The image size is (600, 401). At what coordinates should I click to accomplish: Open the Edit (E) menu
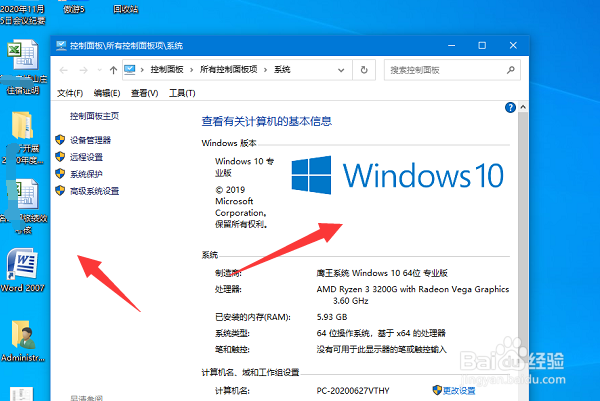[x=107, y=93]
